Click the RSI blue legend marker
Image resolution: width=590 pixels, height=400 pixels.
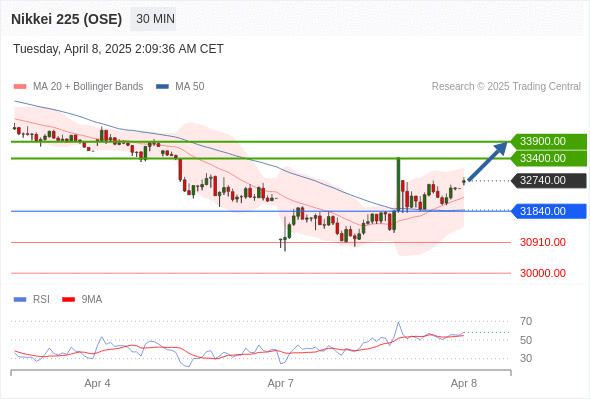pyautogui.click(x=20, y=300)
